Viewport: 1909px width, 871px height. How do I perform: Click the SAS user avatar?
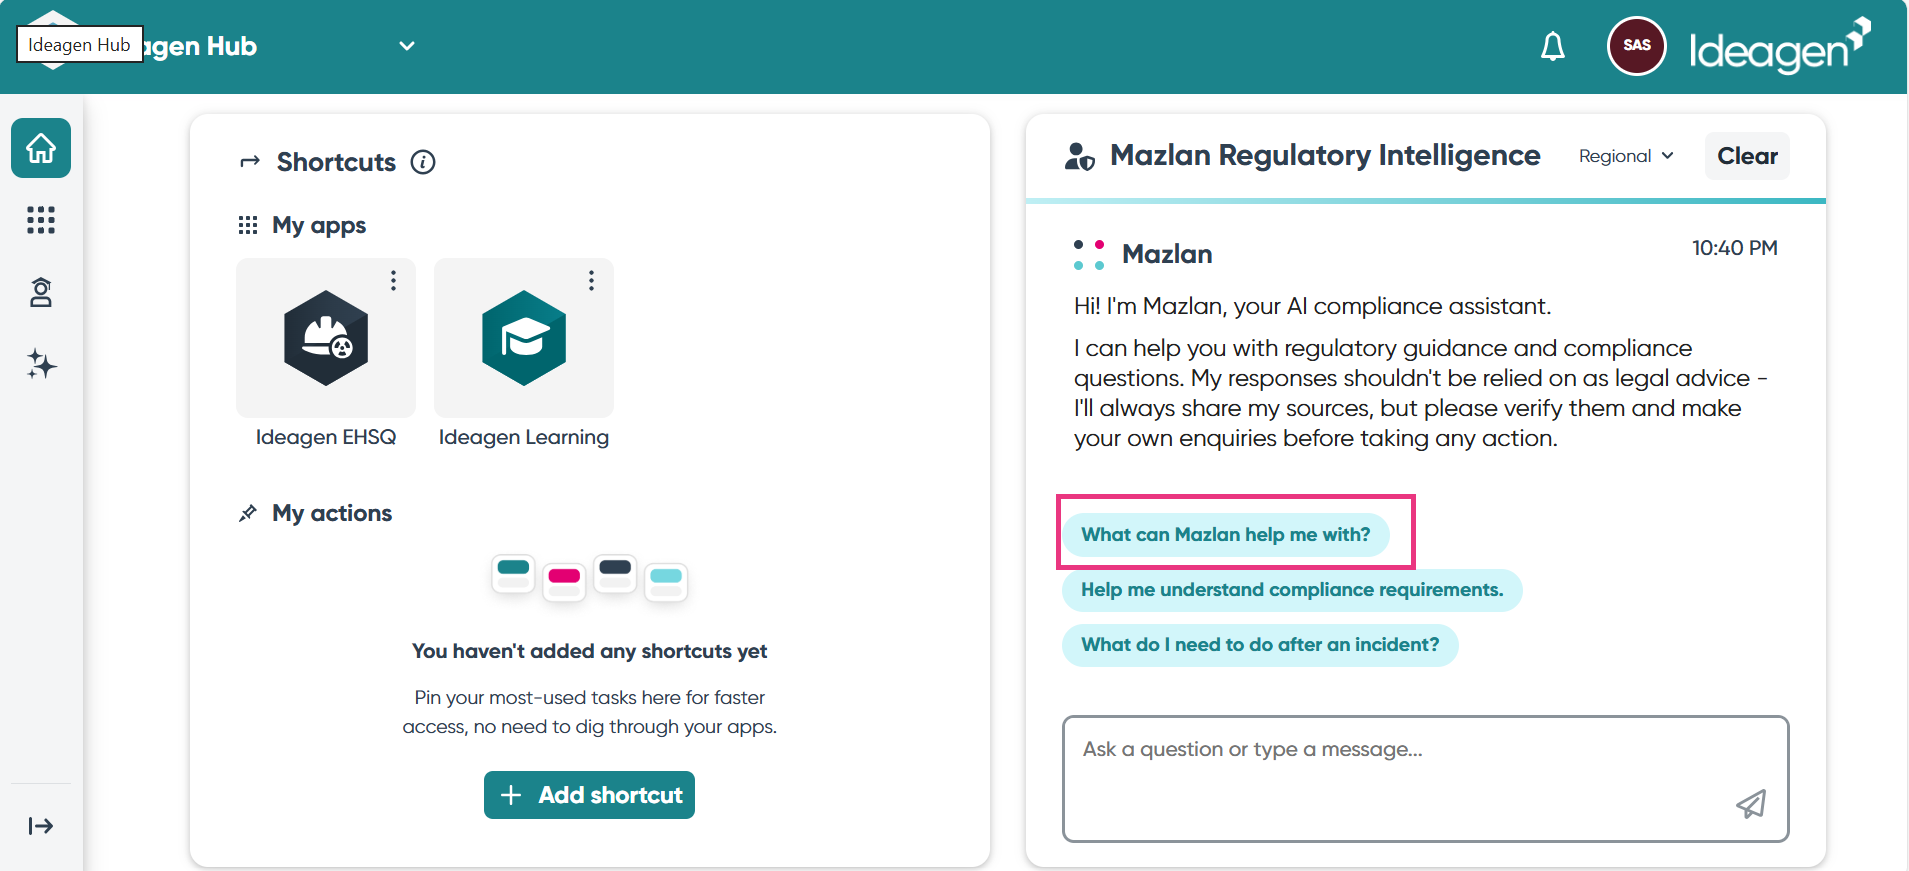point(1636,46)
